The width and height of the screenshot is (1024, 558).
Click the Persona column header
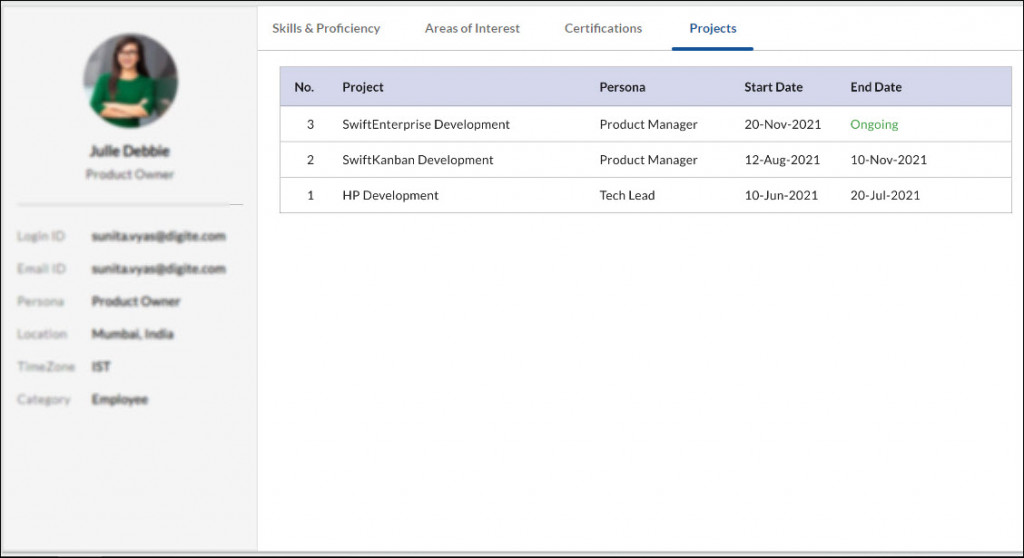point(622,87)
